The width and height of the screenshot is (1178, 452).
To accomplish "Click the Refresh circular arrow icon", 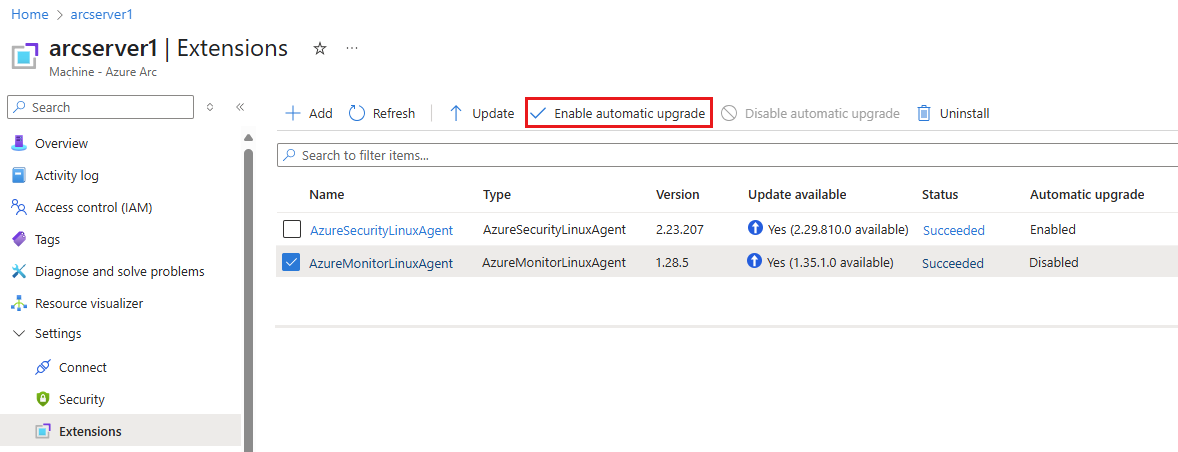I will [x=357, y=113].
